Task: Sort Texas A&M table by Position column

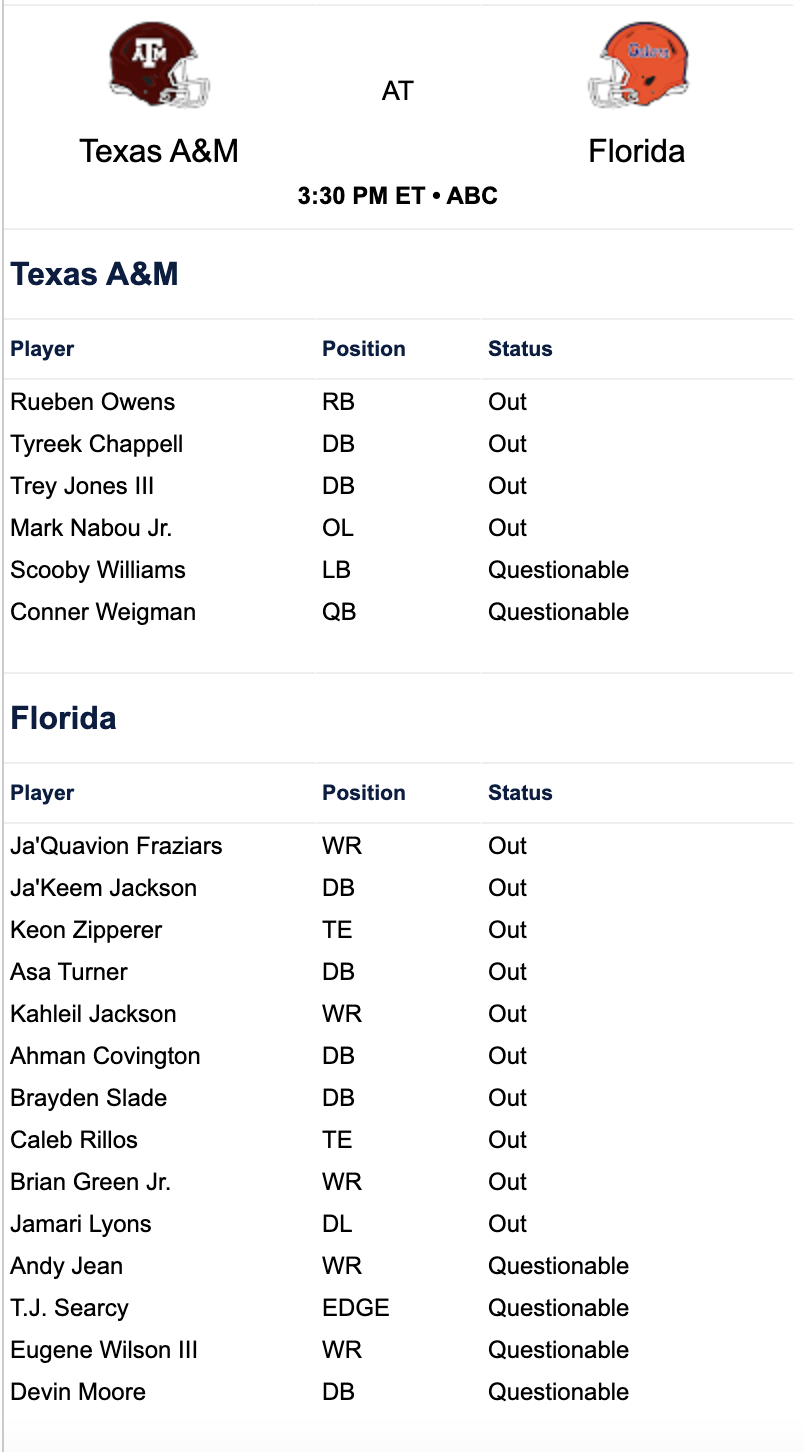Action: [x=364, y=349]
